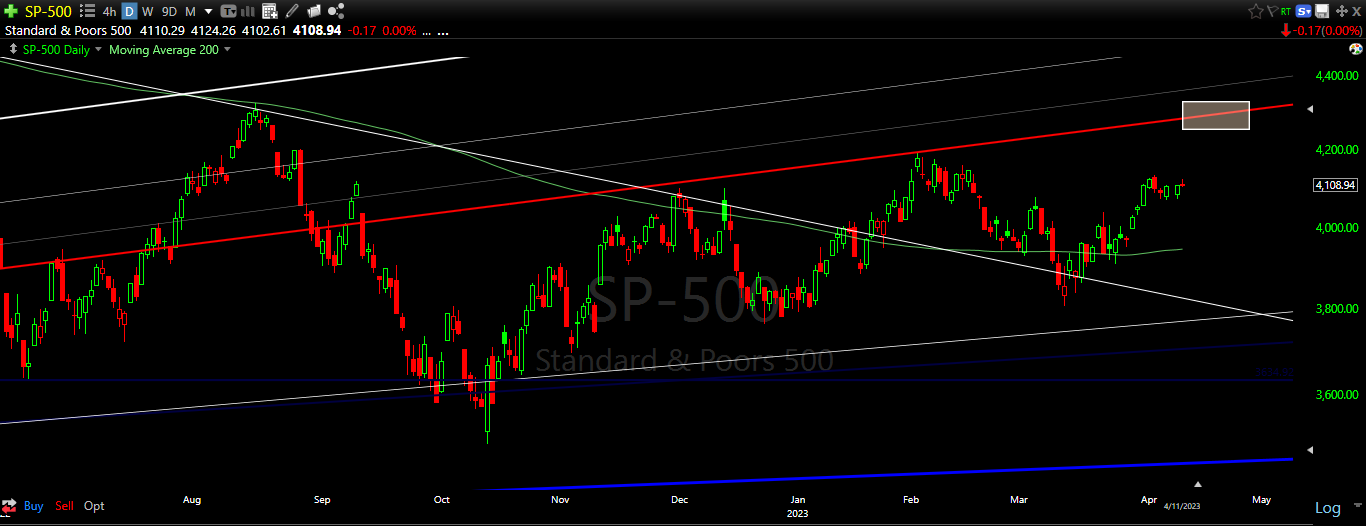
Task: Click the 3,800.00 price axis label
Action: point(1335,308)
